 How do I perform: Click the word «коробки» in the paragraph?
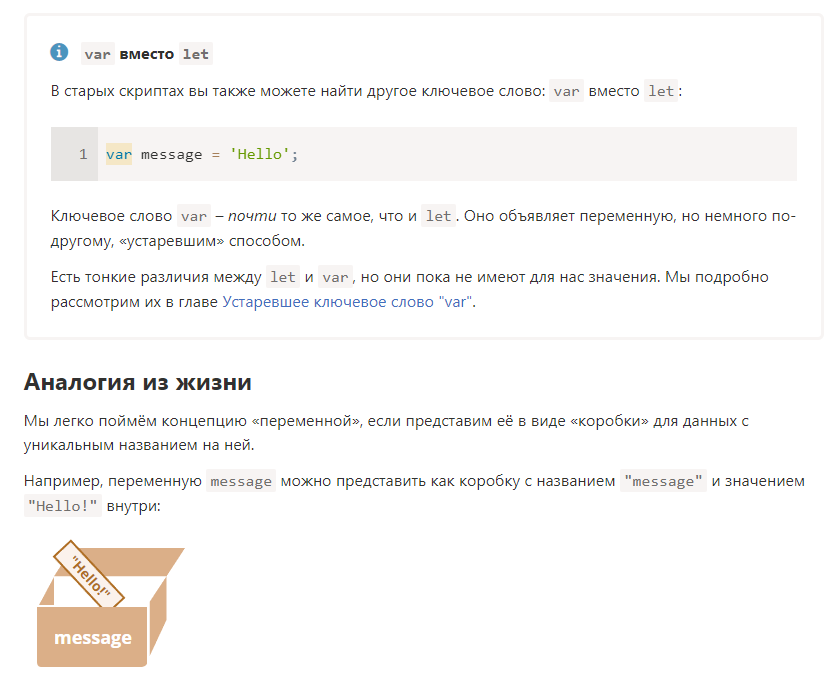pyautogui.click(x=610, y=421)
